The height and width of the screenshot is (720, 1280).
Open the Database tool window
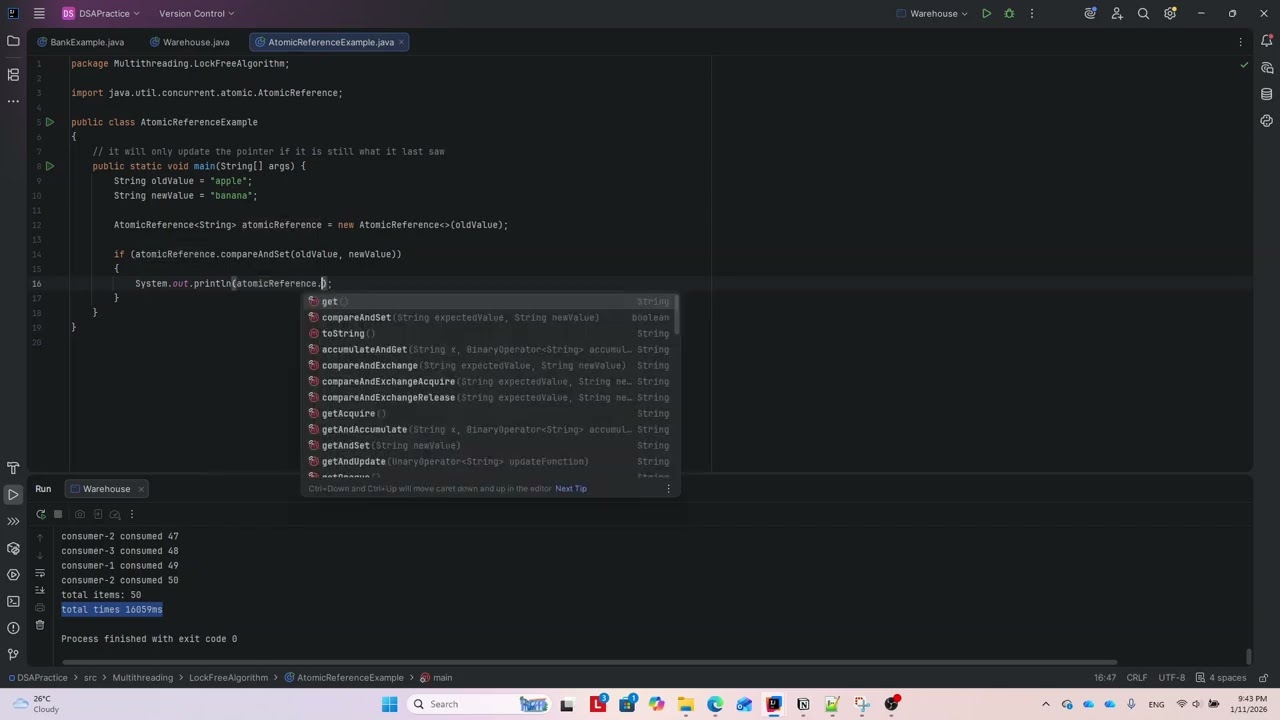pyautogui.click(x=1267, y=94)
